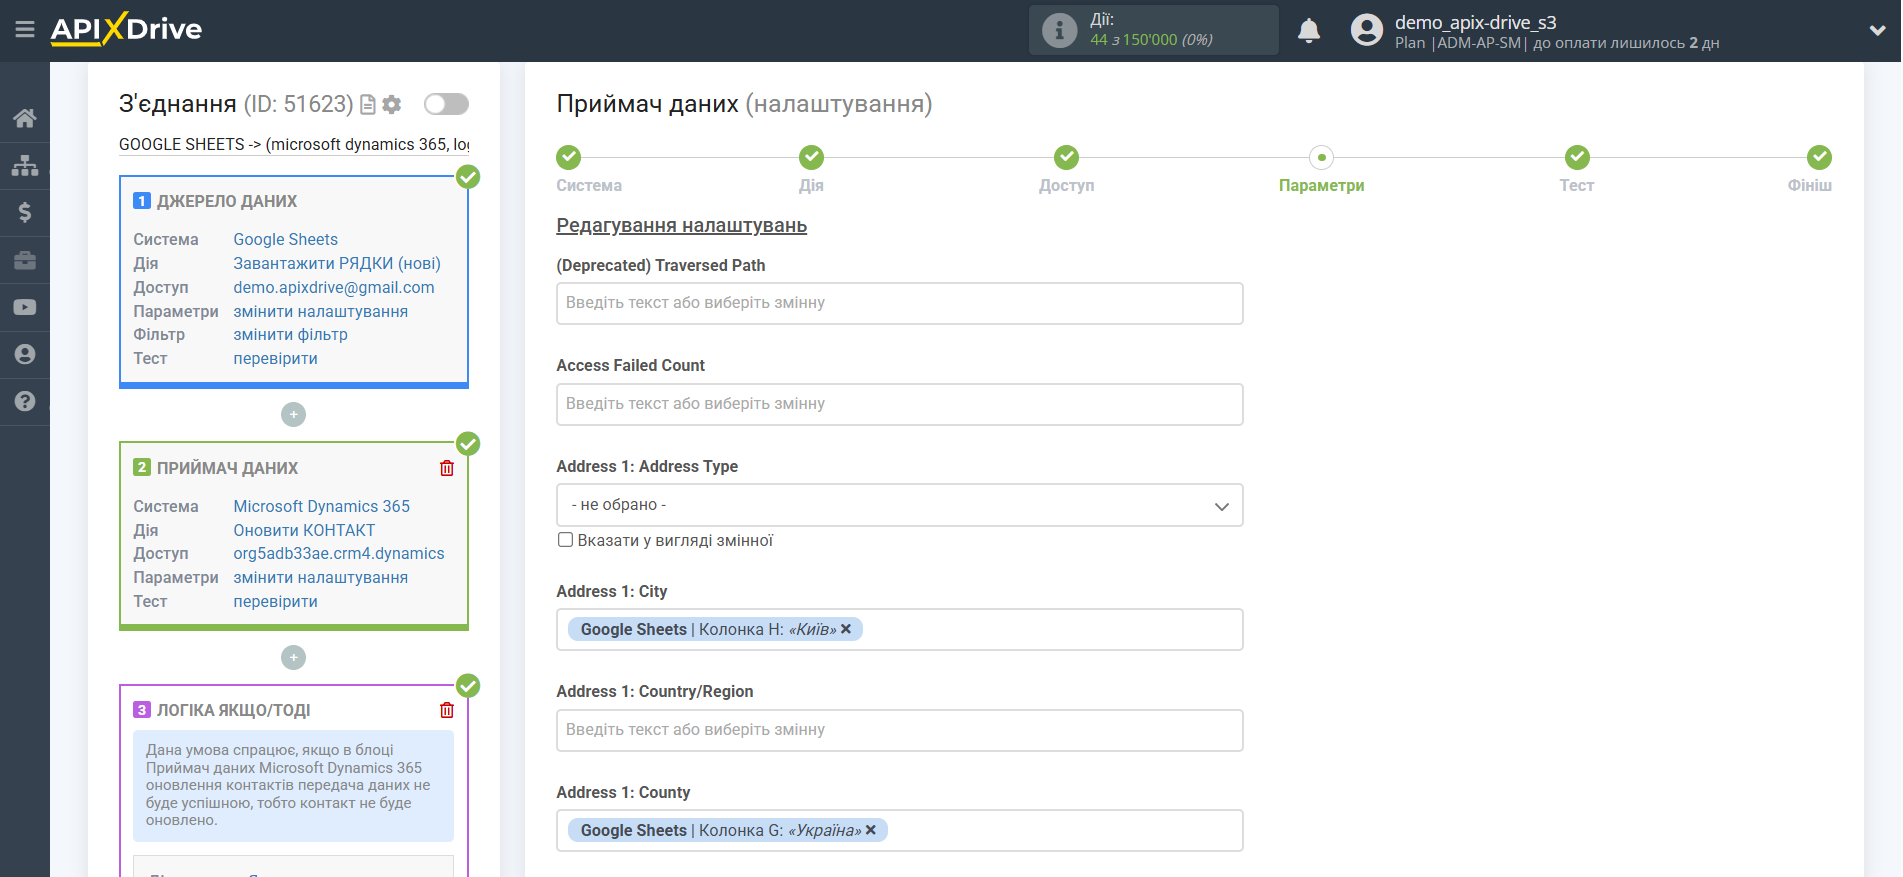This screenshot has height=877, width=1903.
Task: Click Access Failed Count input field
Action: coord(899,404)
